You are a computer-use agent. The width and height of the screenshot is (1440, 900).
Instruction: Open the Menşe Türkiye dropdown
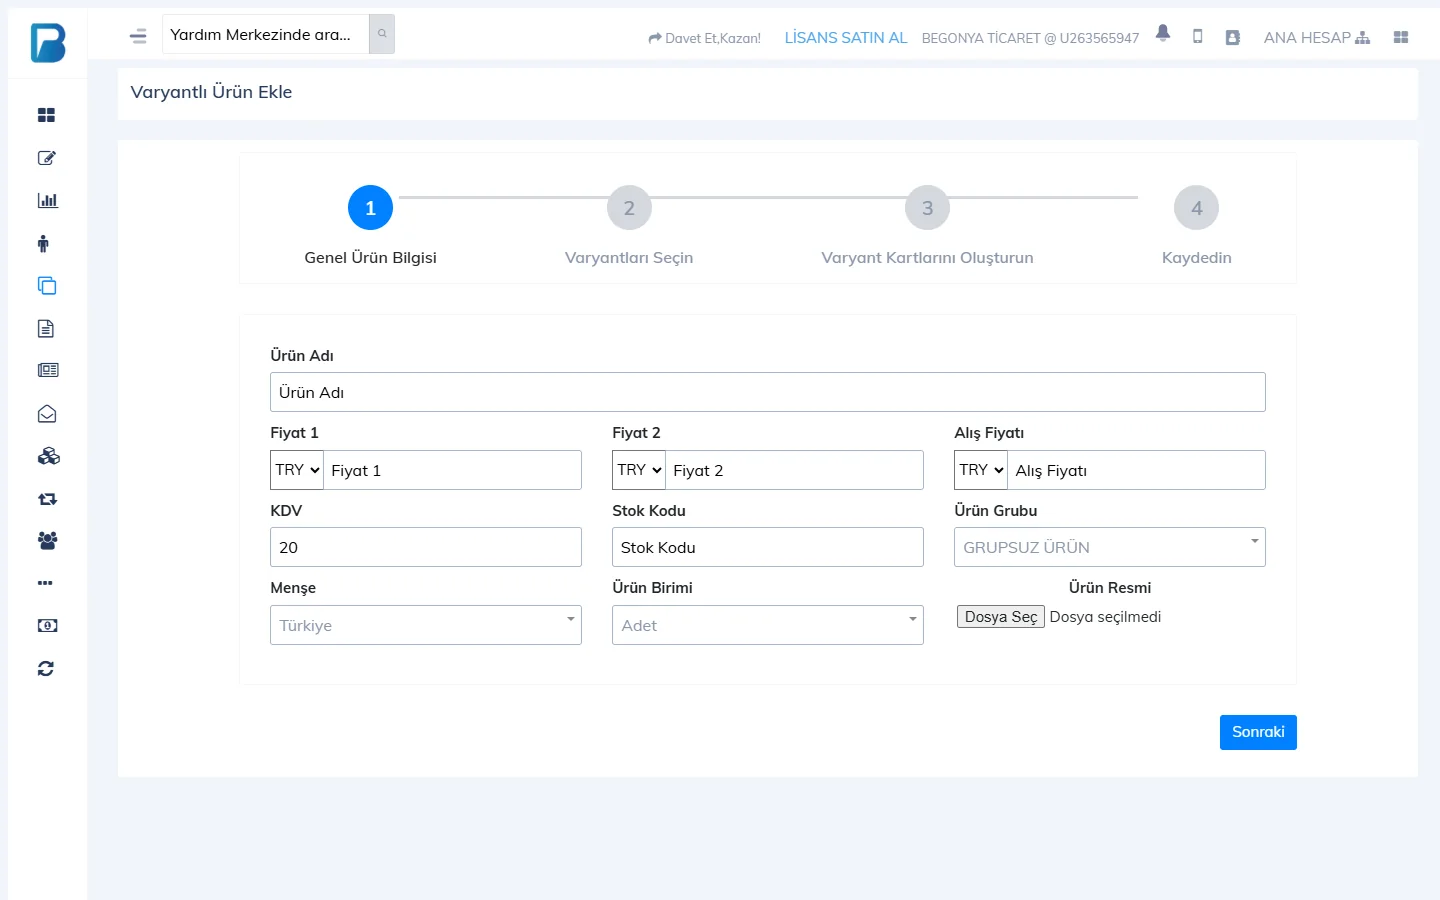point(426,625)
